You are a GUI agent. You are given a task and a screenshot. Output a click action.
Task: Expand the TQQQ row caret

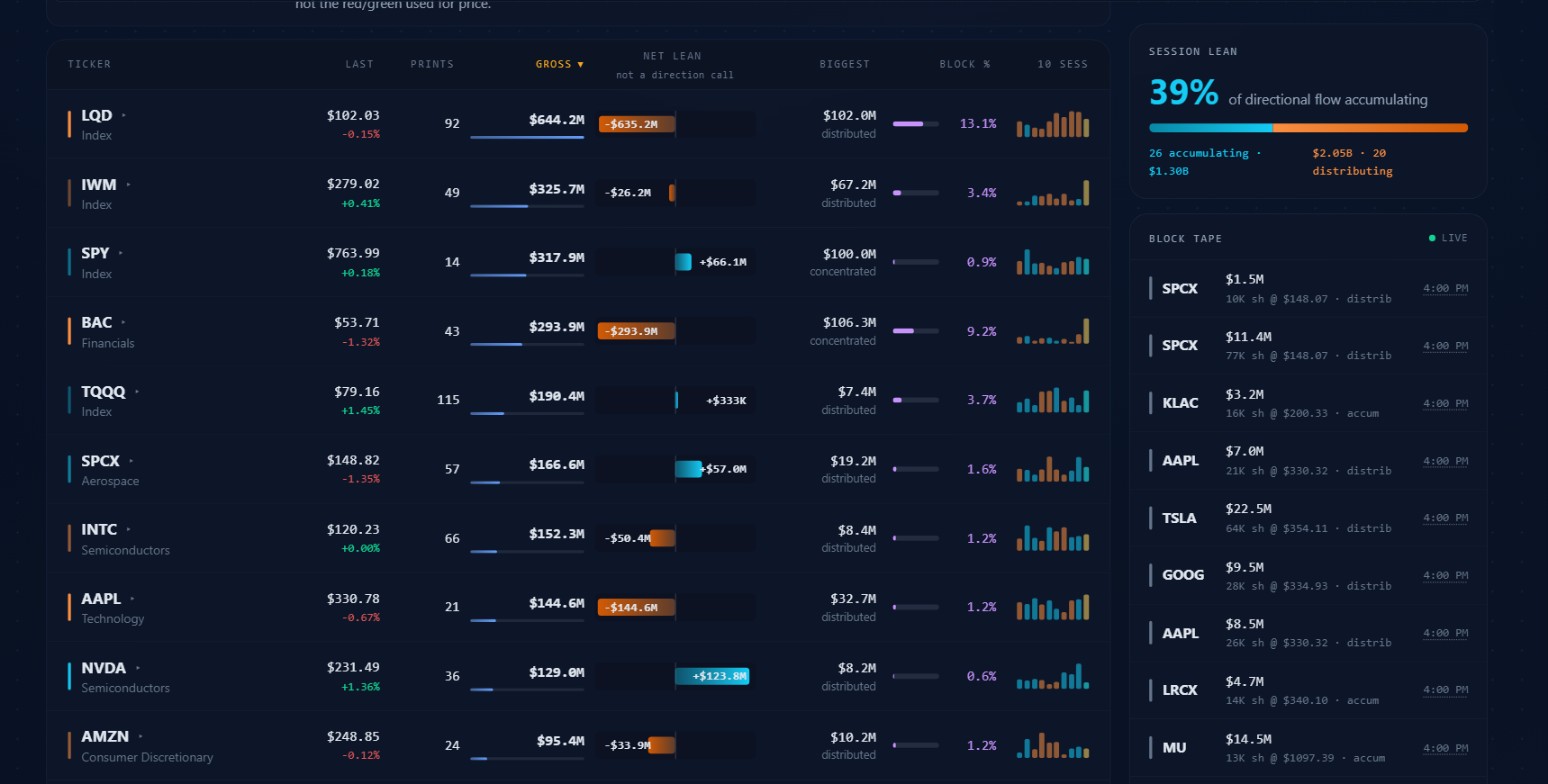(x=137, y=392)
